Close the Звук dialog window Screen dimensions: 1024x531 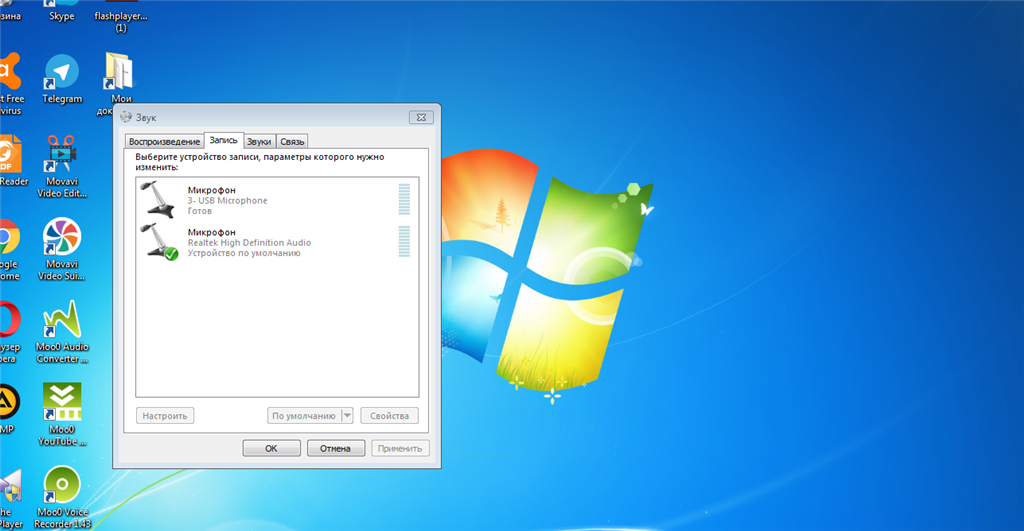(x=421, y=118)
